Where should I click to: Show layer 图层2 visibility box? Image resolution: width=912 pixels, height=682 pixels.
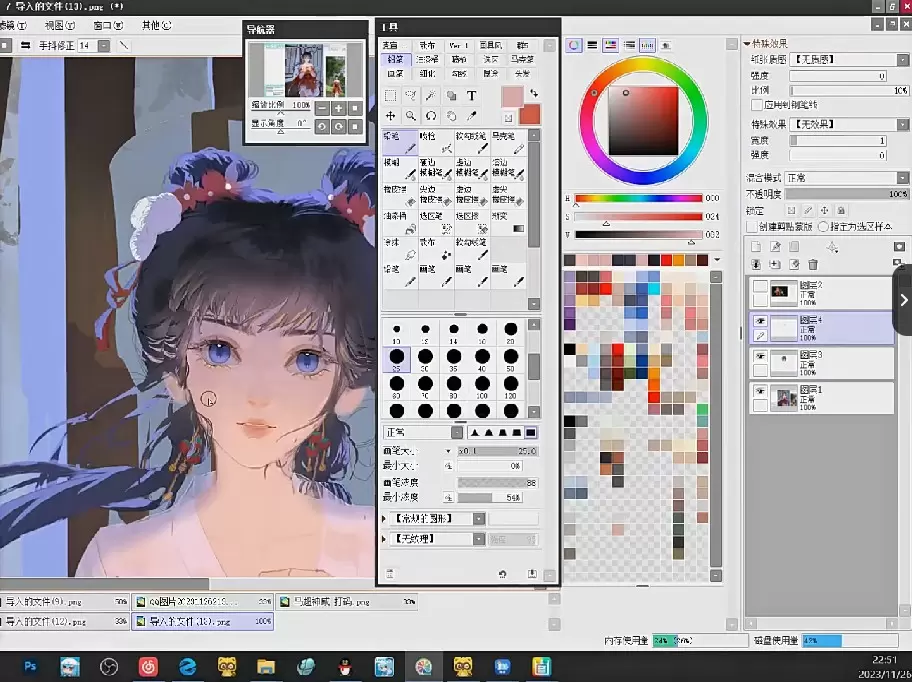(760, 286)
